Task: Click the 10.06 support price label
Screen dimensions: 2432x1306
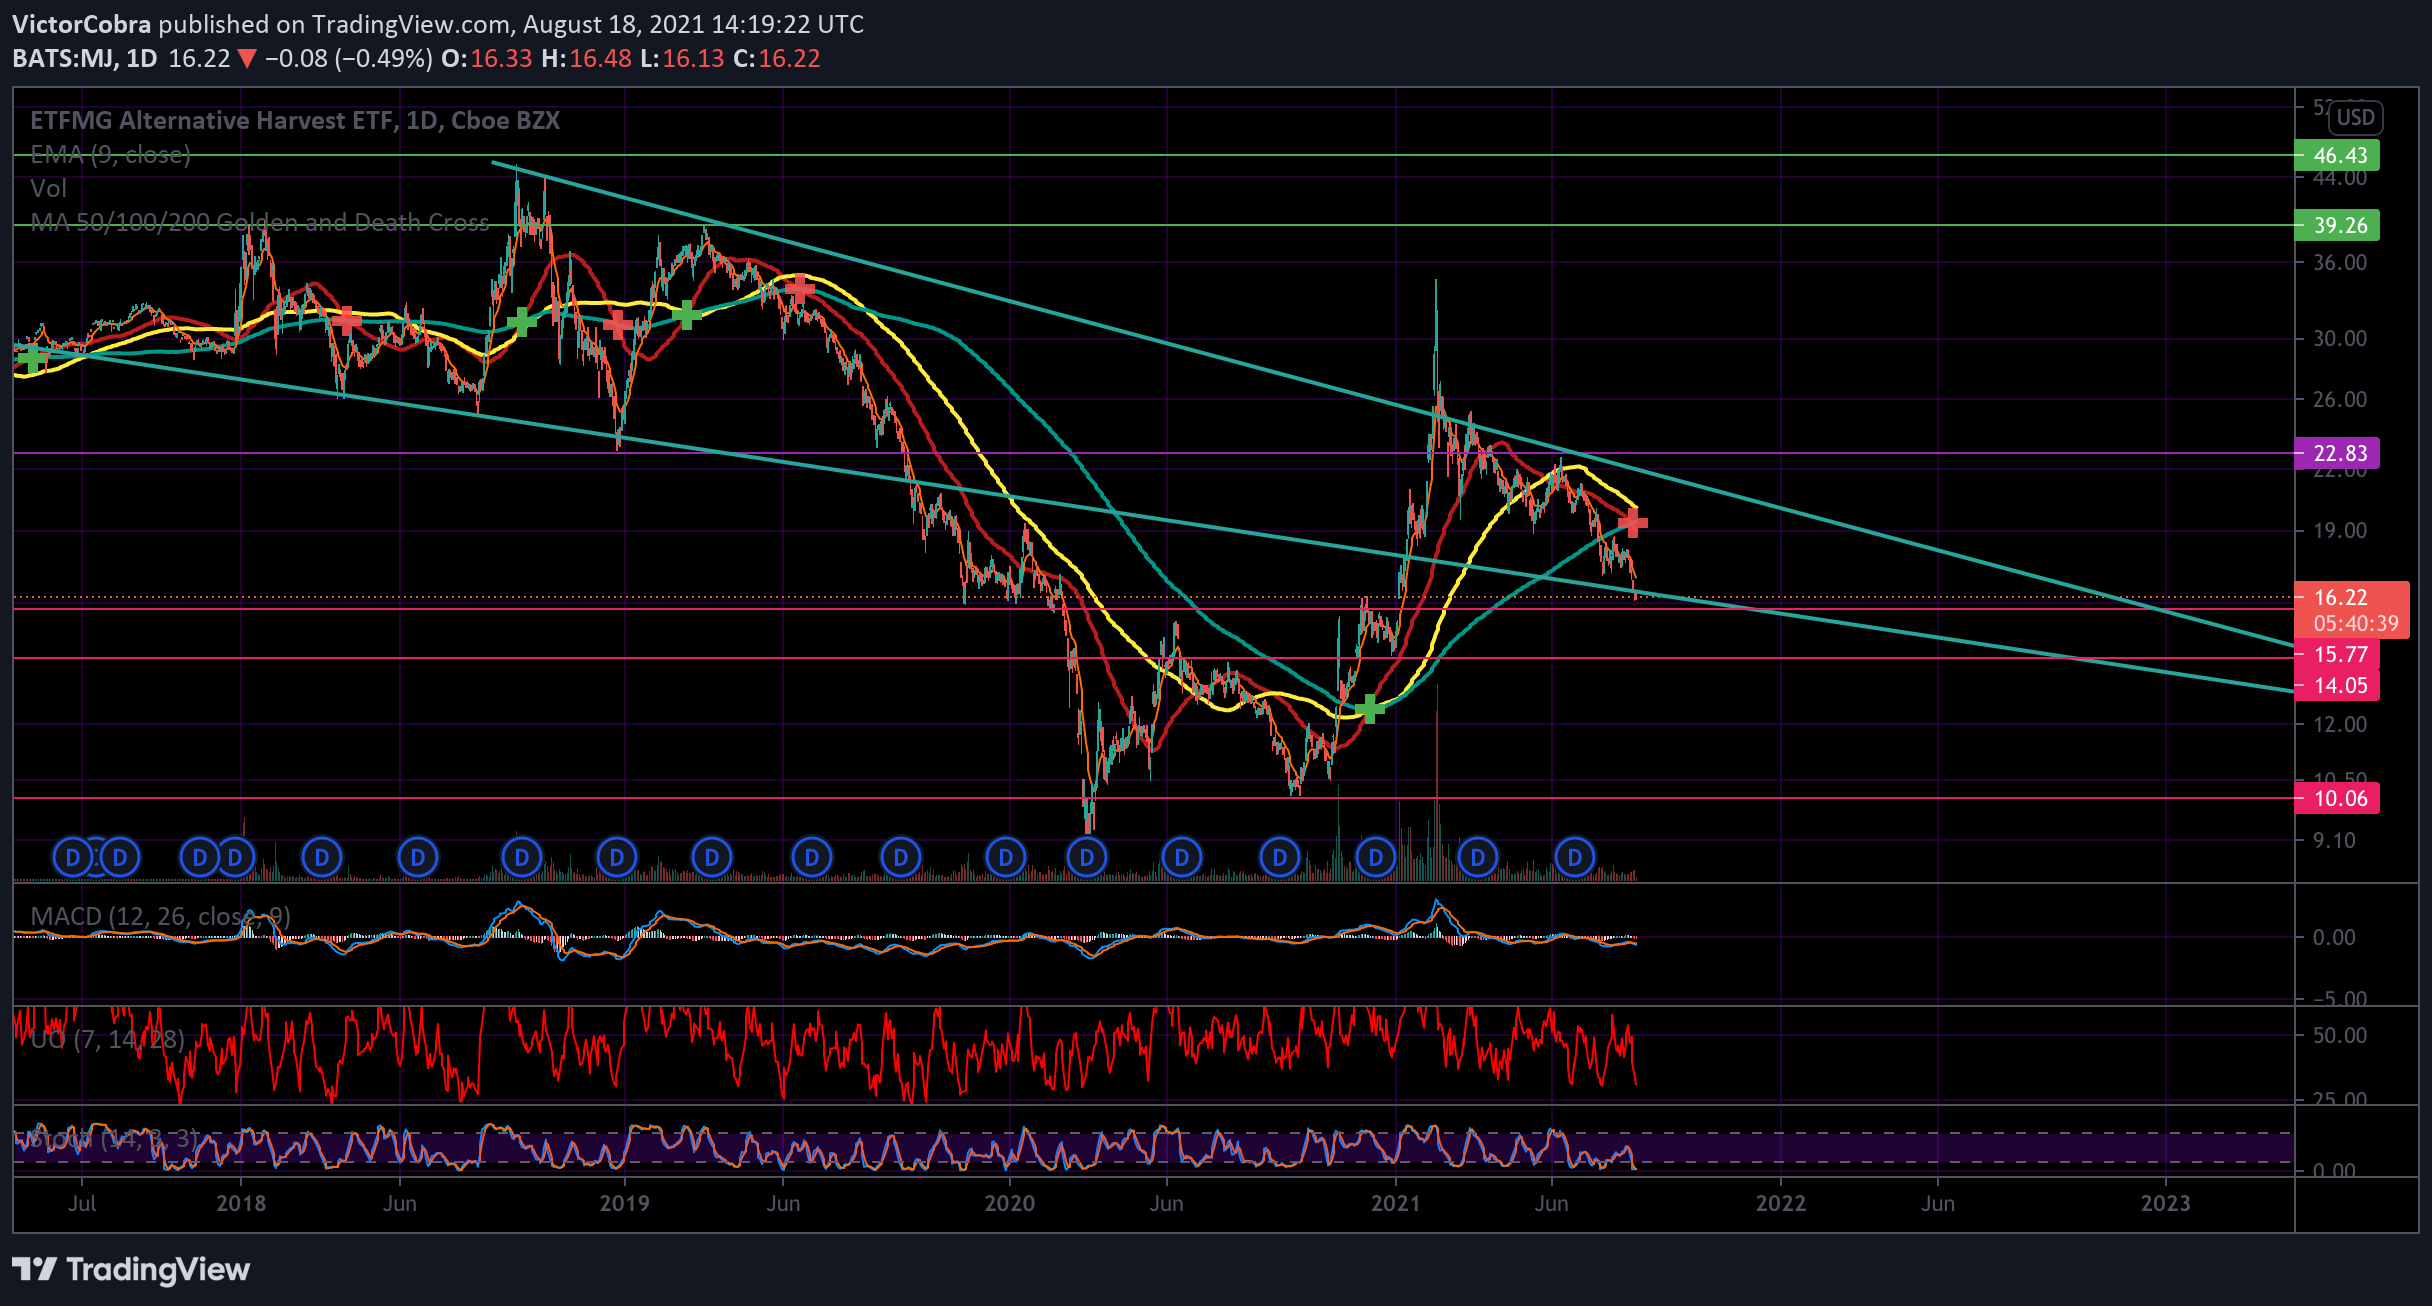Action: (x=2337, y=798)
